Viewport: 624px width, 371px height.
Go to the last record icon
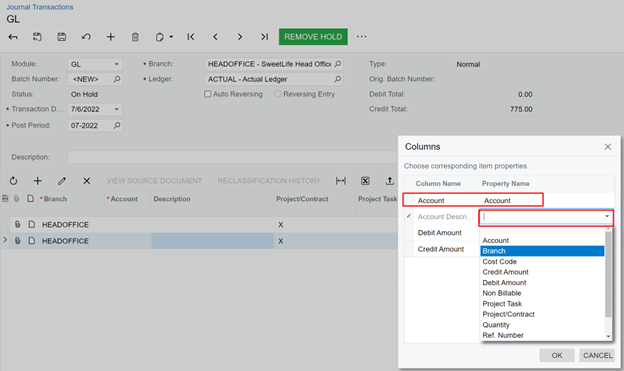tap(264, 37)
